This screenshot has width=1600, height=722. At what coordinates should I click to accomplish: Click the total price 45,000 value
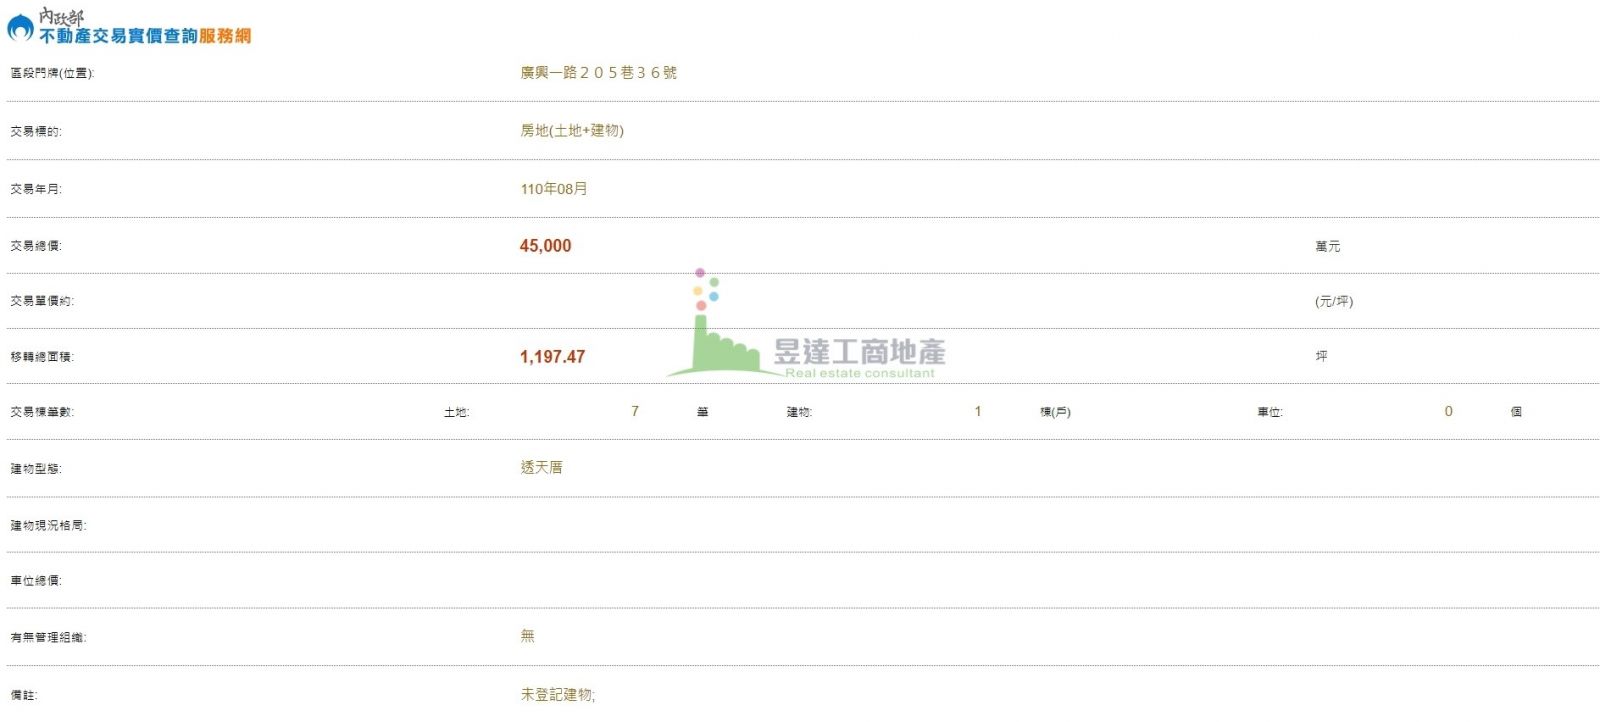545,246
